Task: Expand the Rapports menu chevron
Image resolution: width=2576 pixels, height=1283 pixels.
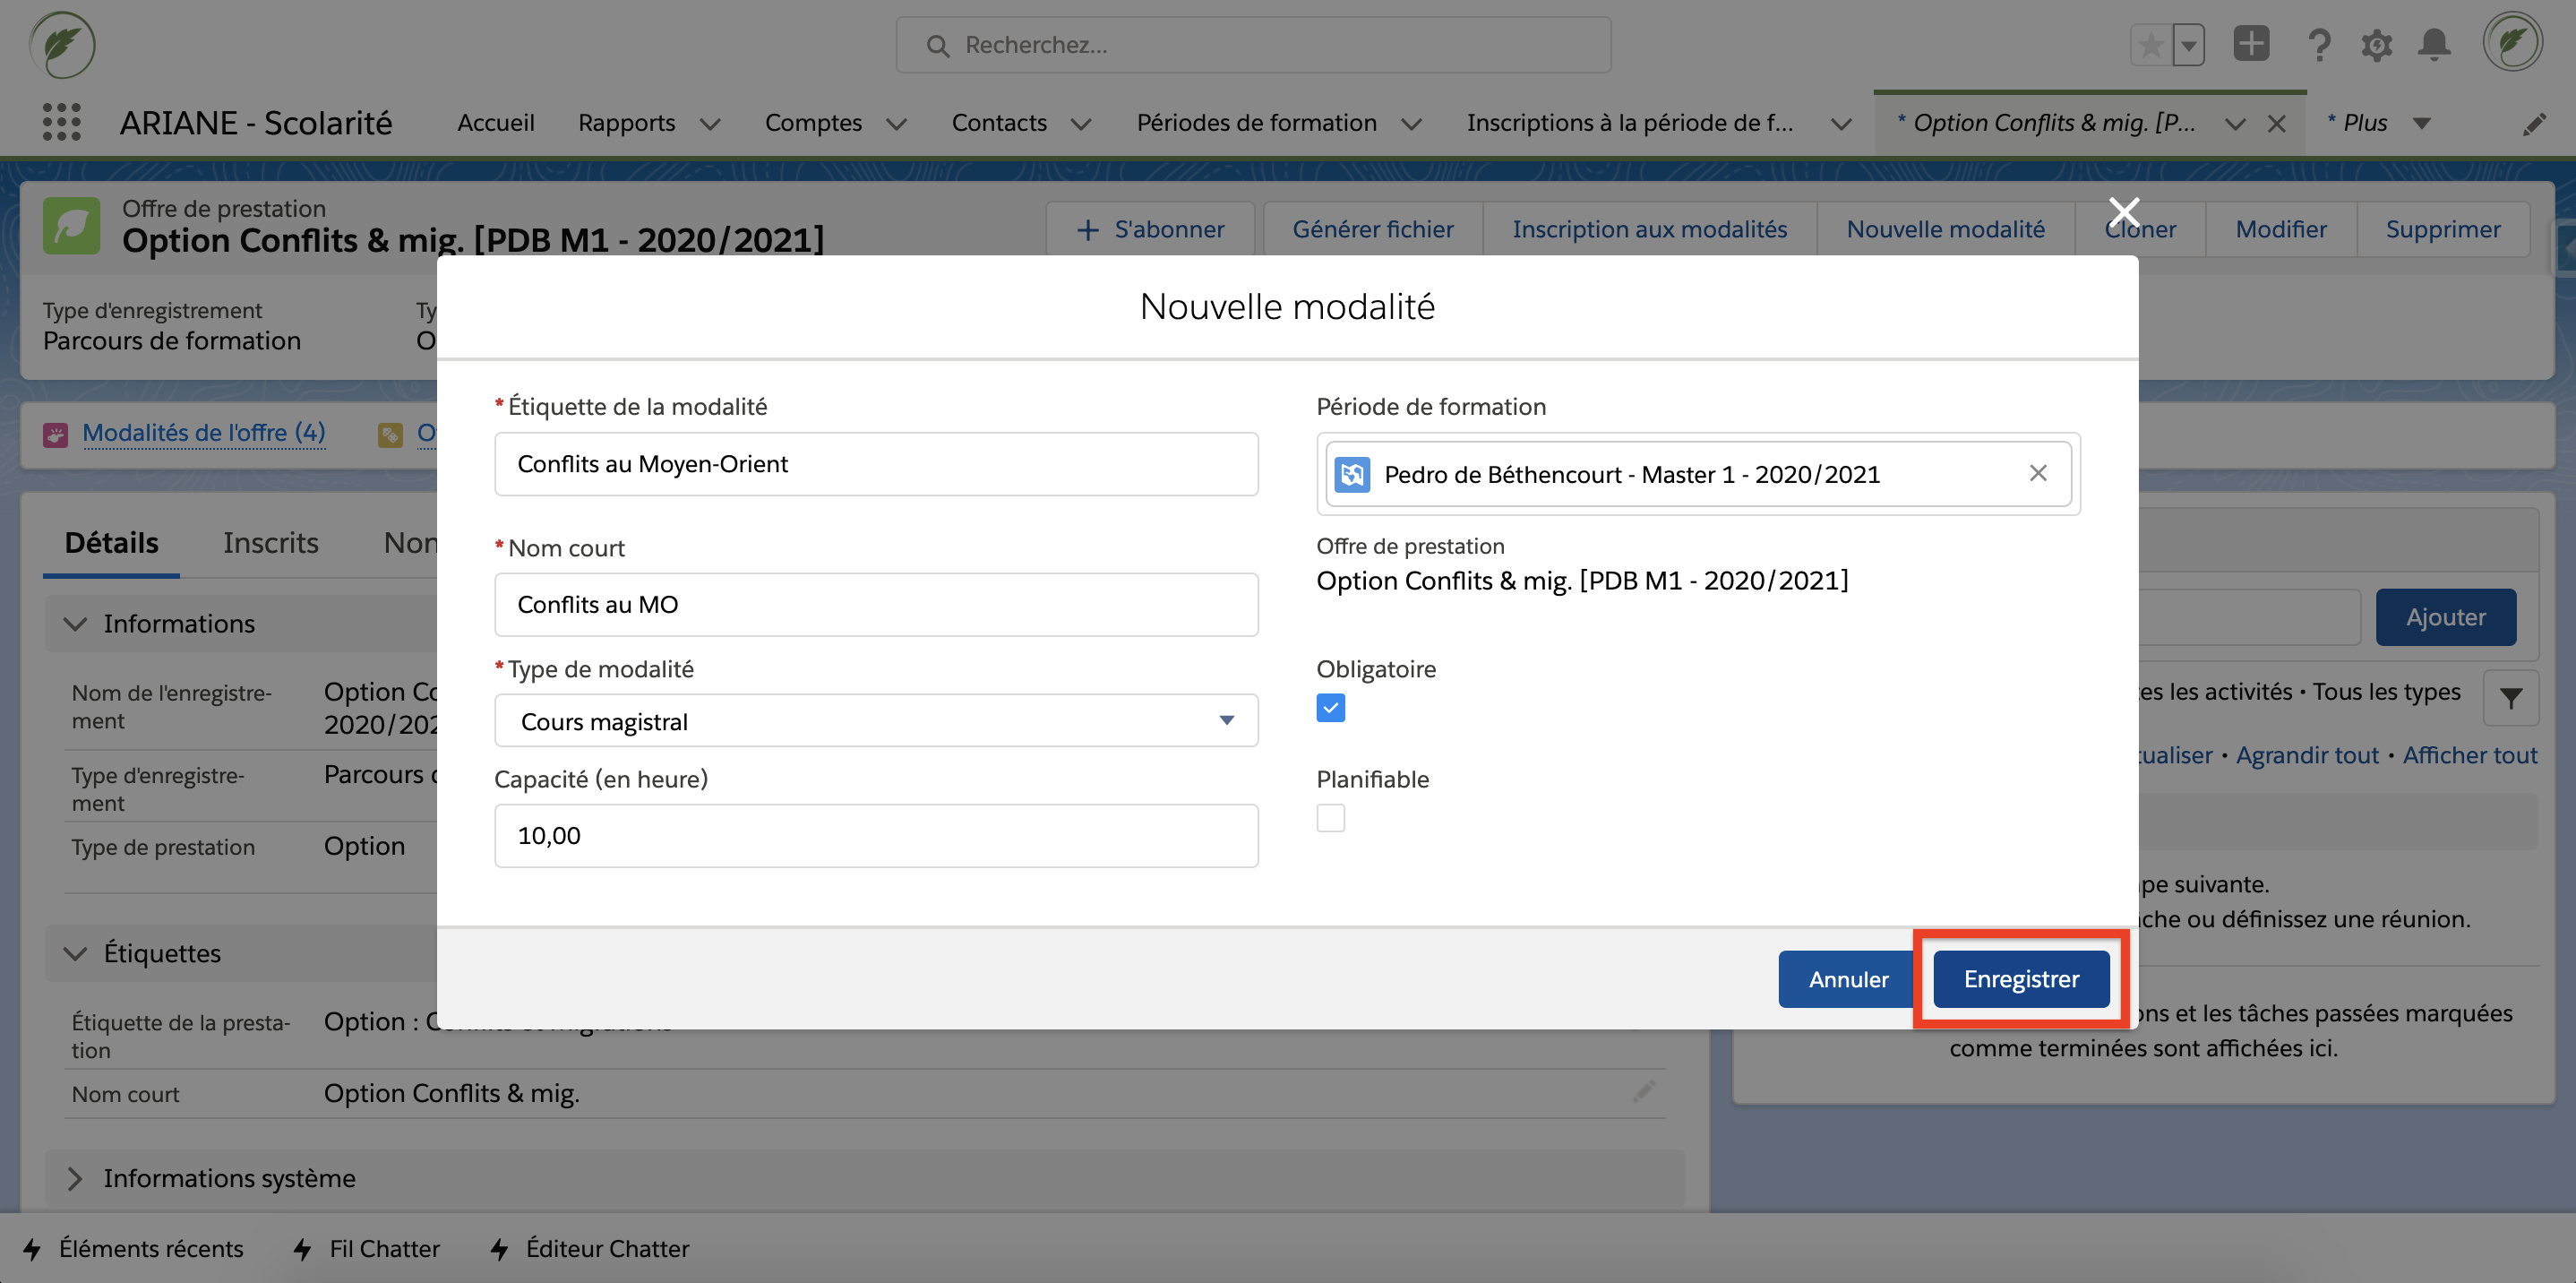Action: (710, 124)
